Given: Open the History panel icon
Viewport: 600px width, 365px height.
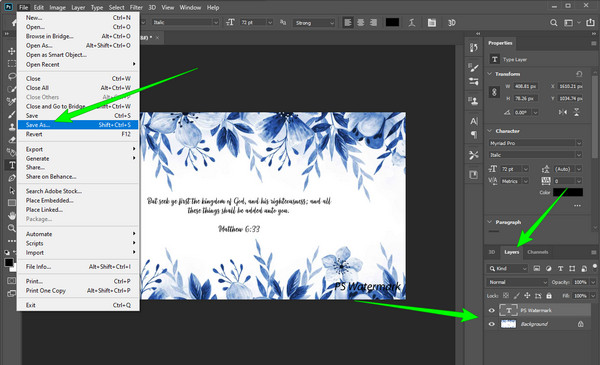Looking at the screenshot, I should coord(474,48).
